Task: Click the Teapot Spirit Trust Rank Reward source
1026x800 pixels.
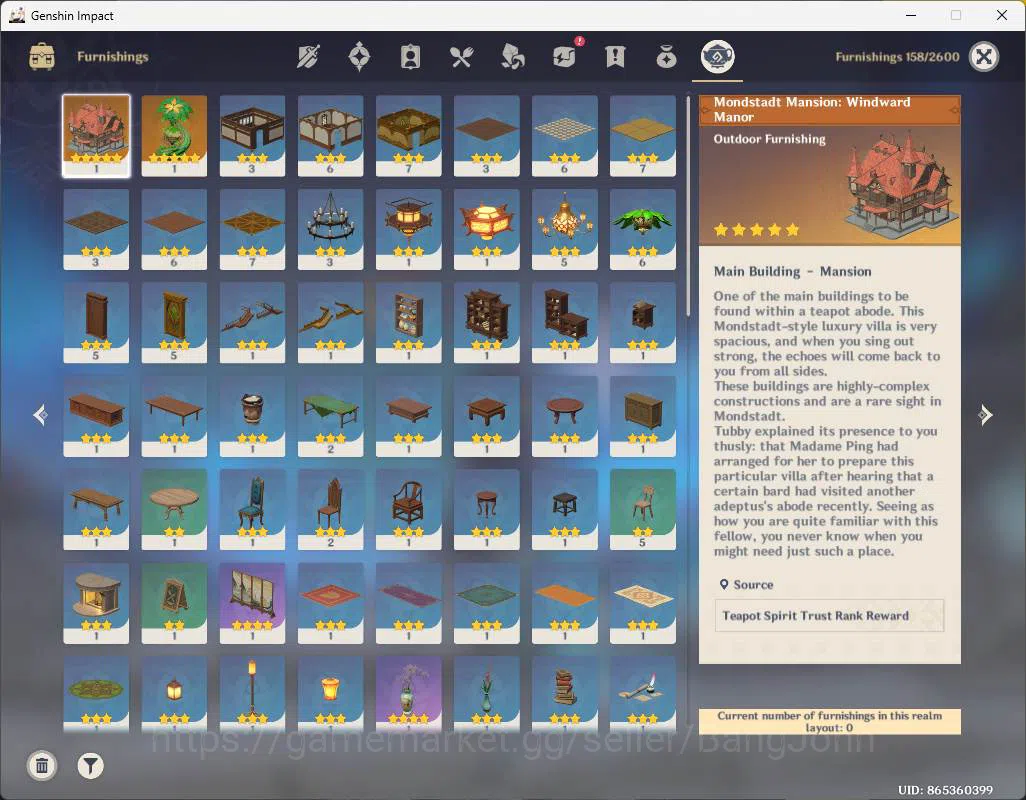Action: [x=829, y=616]
